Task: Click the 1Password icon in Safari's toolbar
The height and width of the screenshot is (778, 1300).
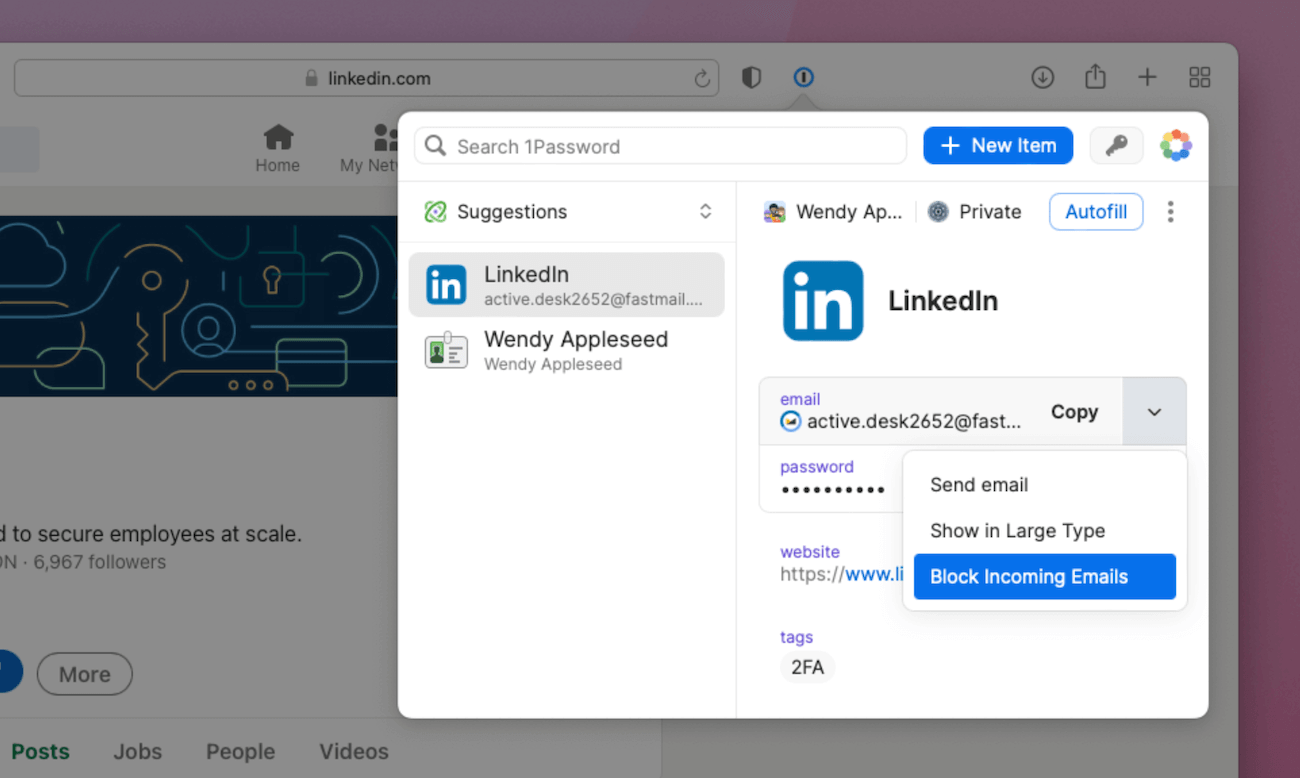Action: tap(803, 76)
